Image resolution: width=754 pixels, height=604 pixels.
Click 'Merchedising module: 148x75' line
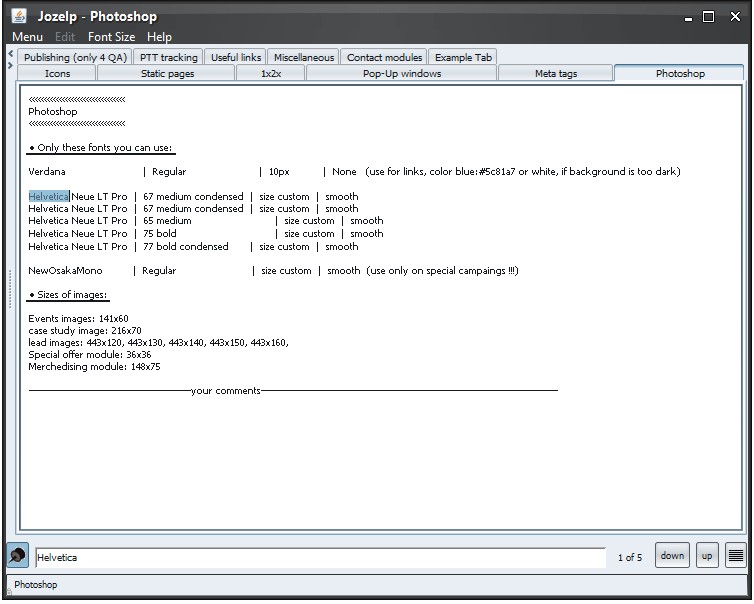tap(94, 367)
